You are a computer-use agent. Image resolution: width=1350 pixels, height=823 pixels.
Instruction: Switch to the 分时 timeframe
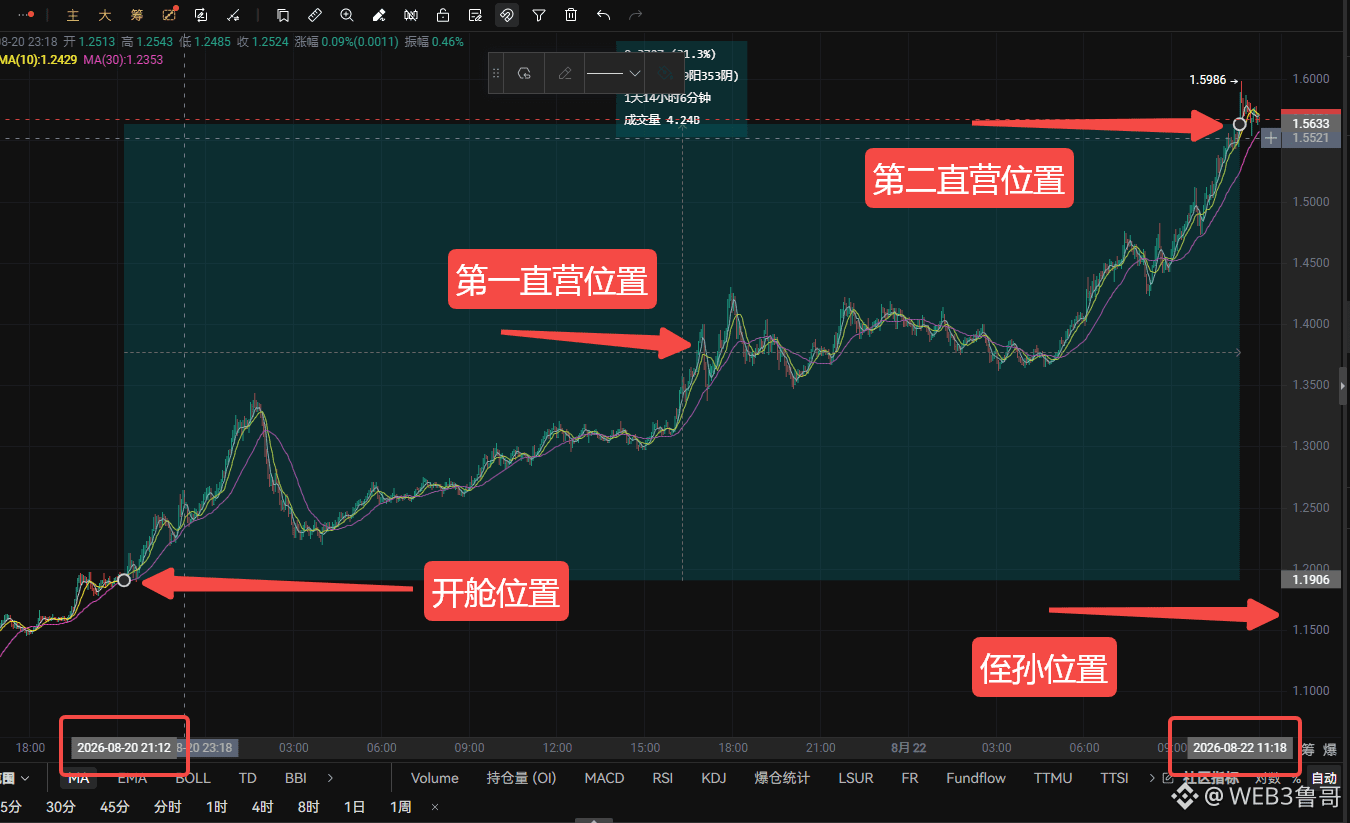pyautogui.click(x=167, y=807)
